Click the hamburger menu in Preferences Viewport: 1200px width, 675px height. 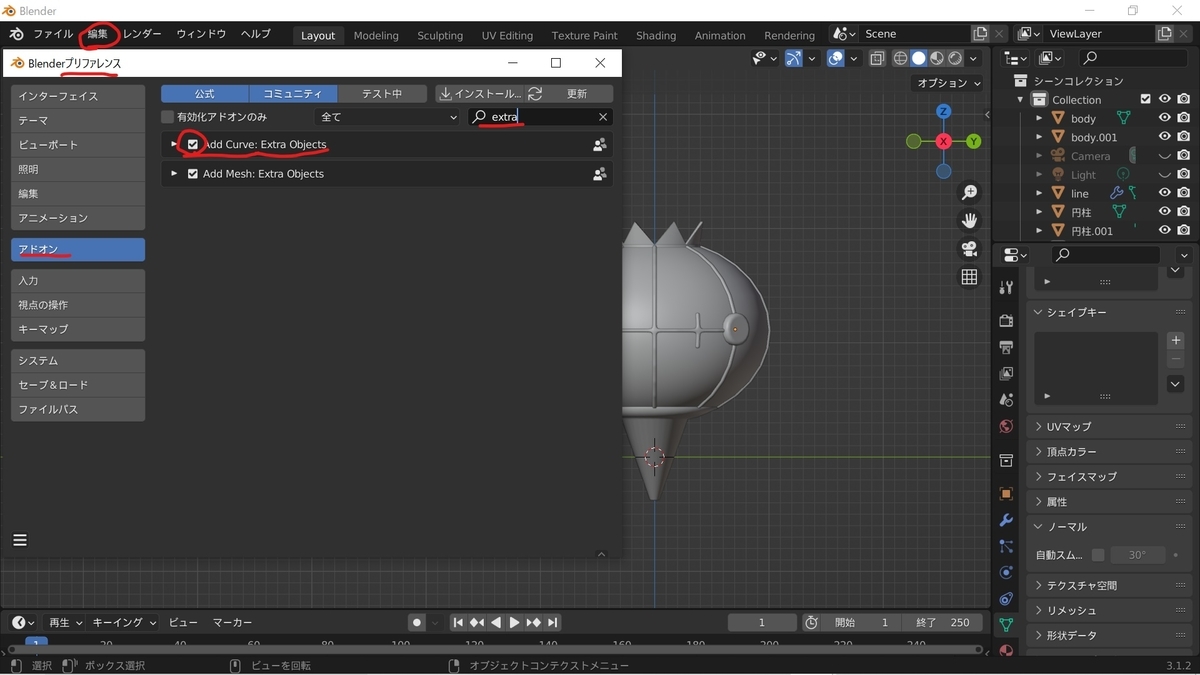20,540
